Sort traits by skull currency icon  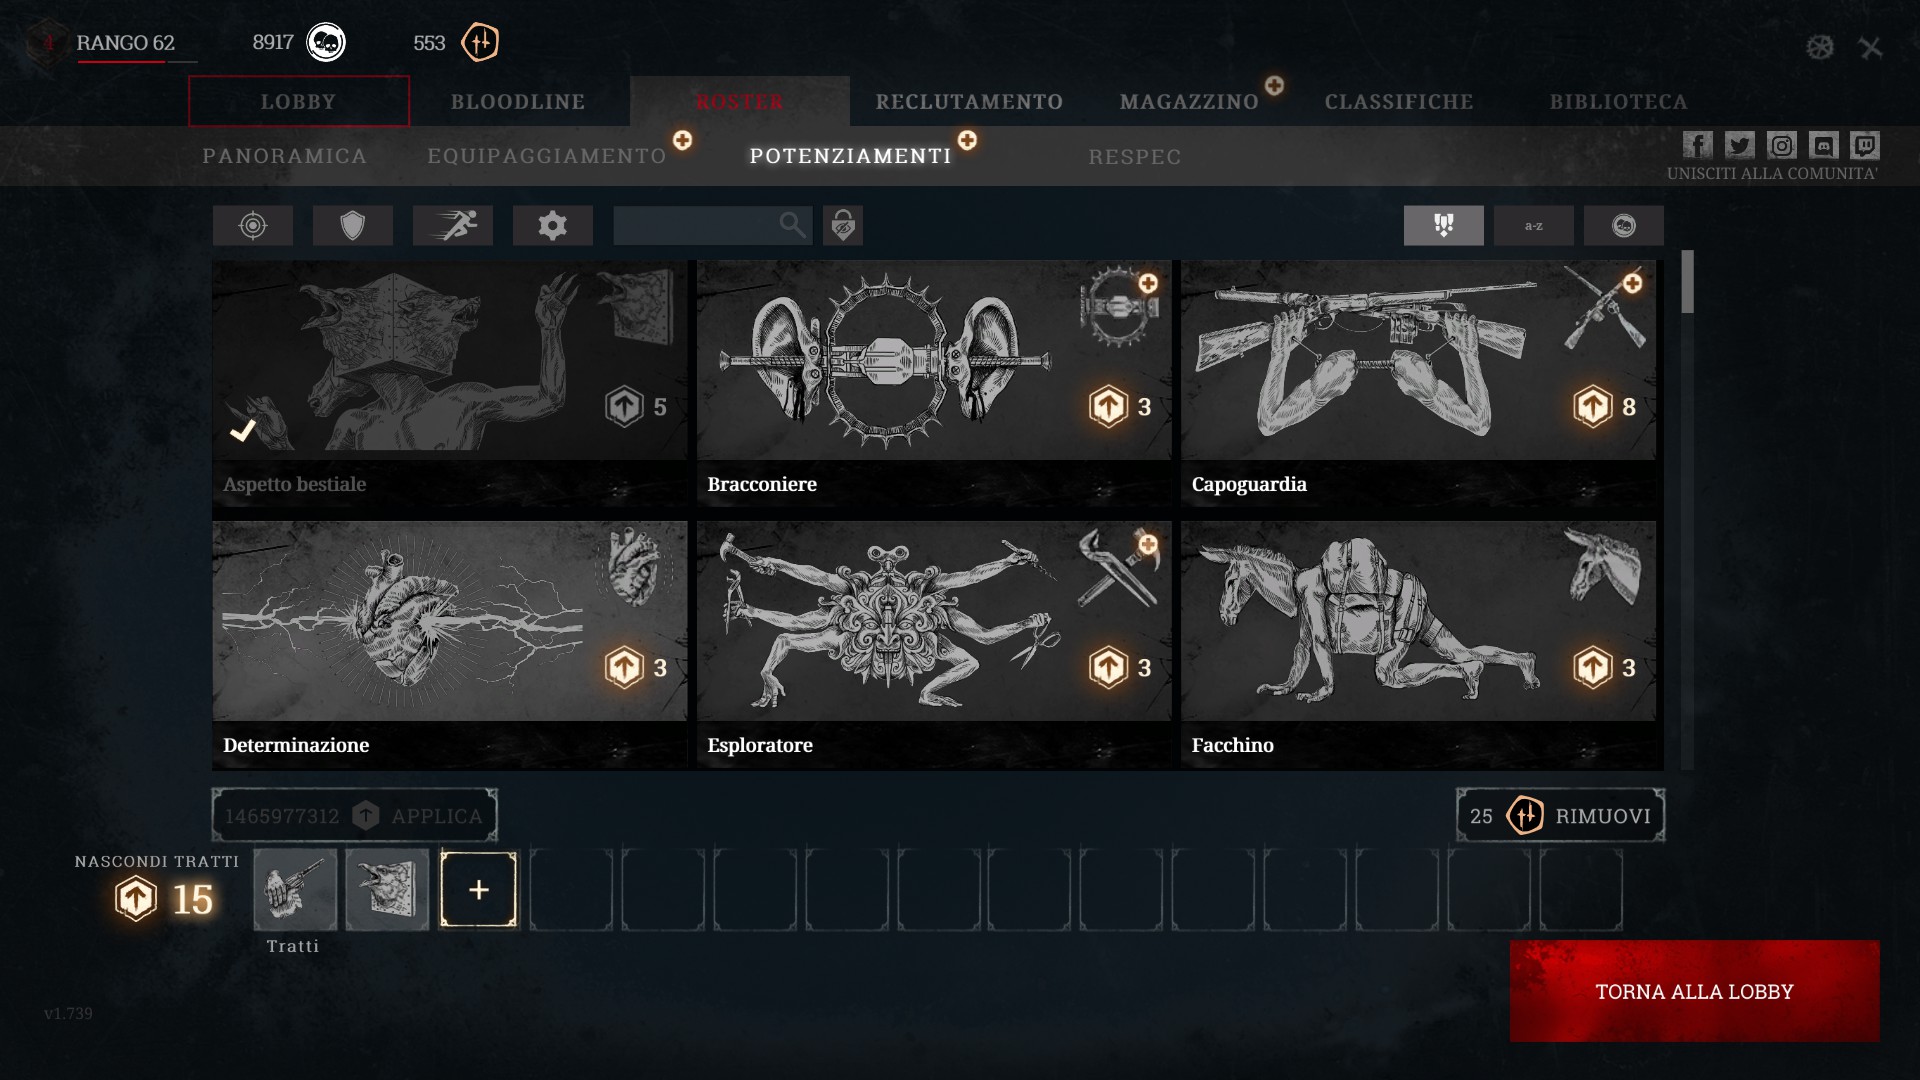pos(1624,226)
